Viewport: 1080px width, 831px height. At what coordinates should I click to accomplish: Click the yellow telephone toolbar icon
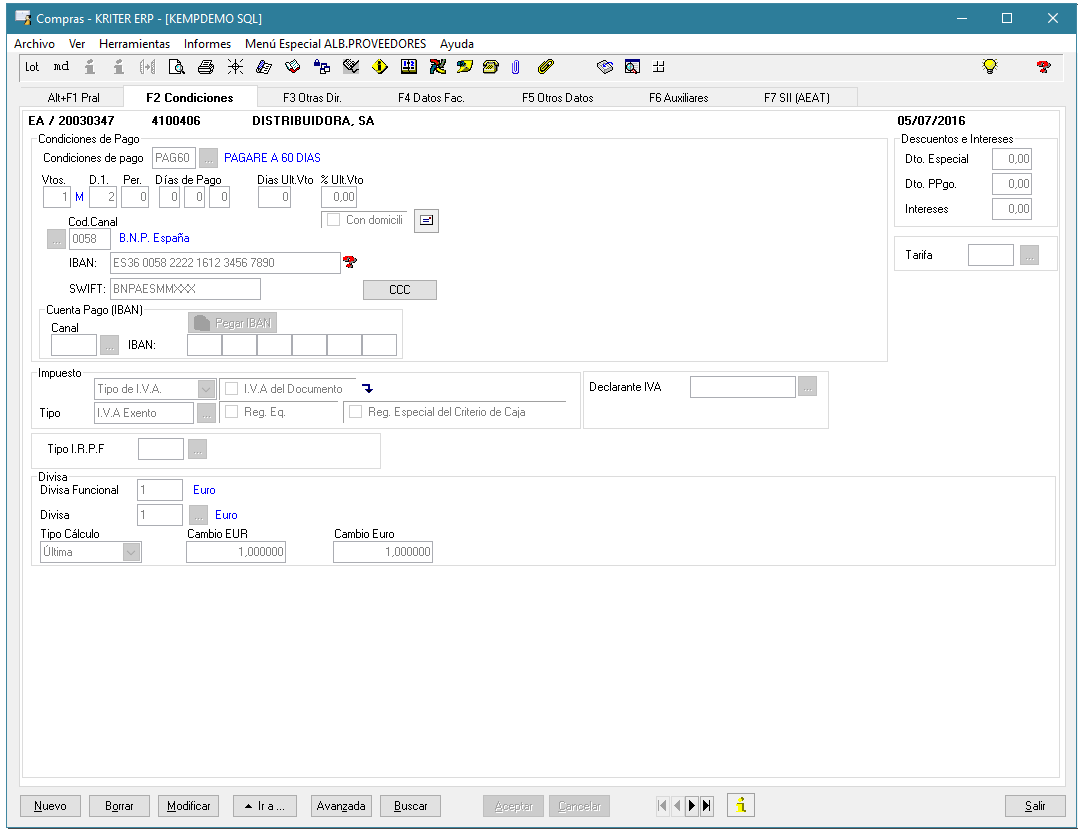[490, 67]
